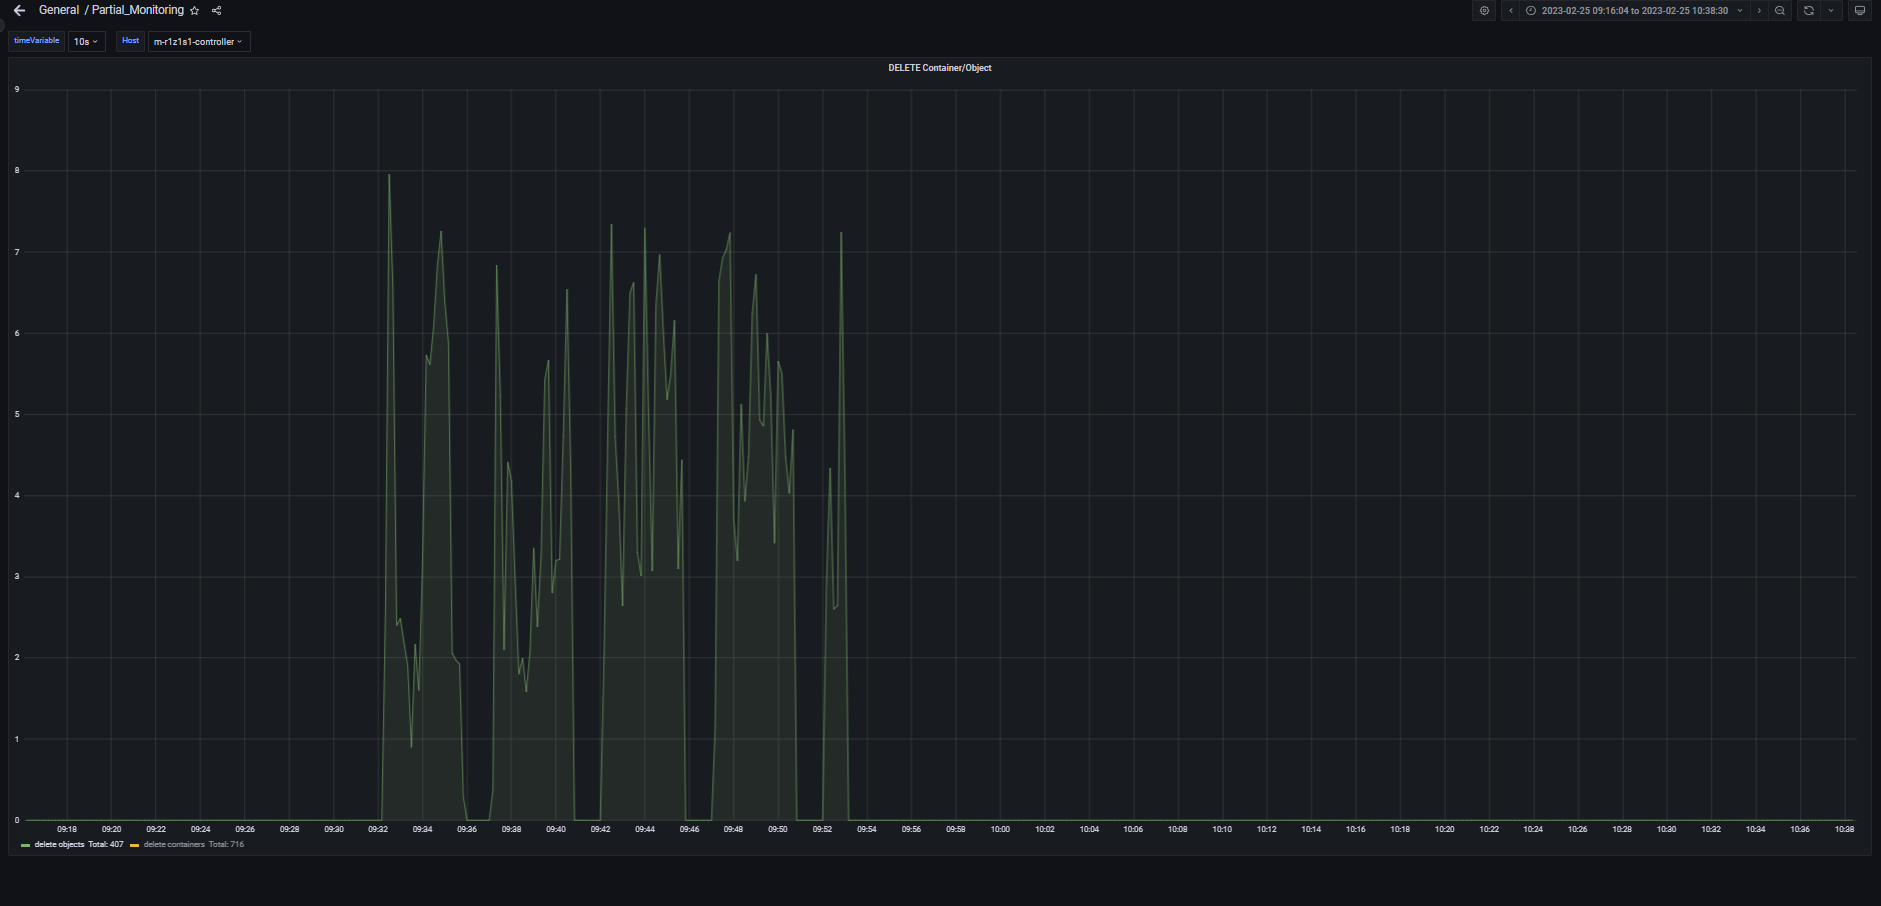Open the DELETE Container/Object panel menu
1881x906 pixels.
click(x=939, y=68)
